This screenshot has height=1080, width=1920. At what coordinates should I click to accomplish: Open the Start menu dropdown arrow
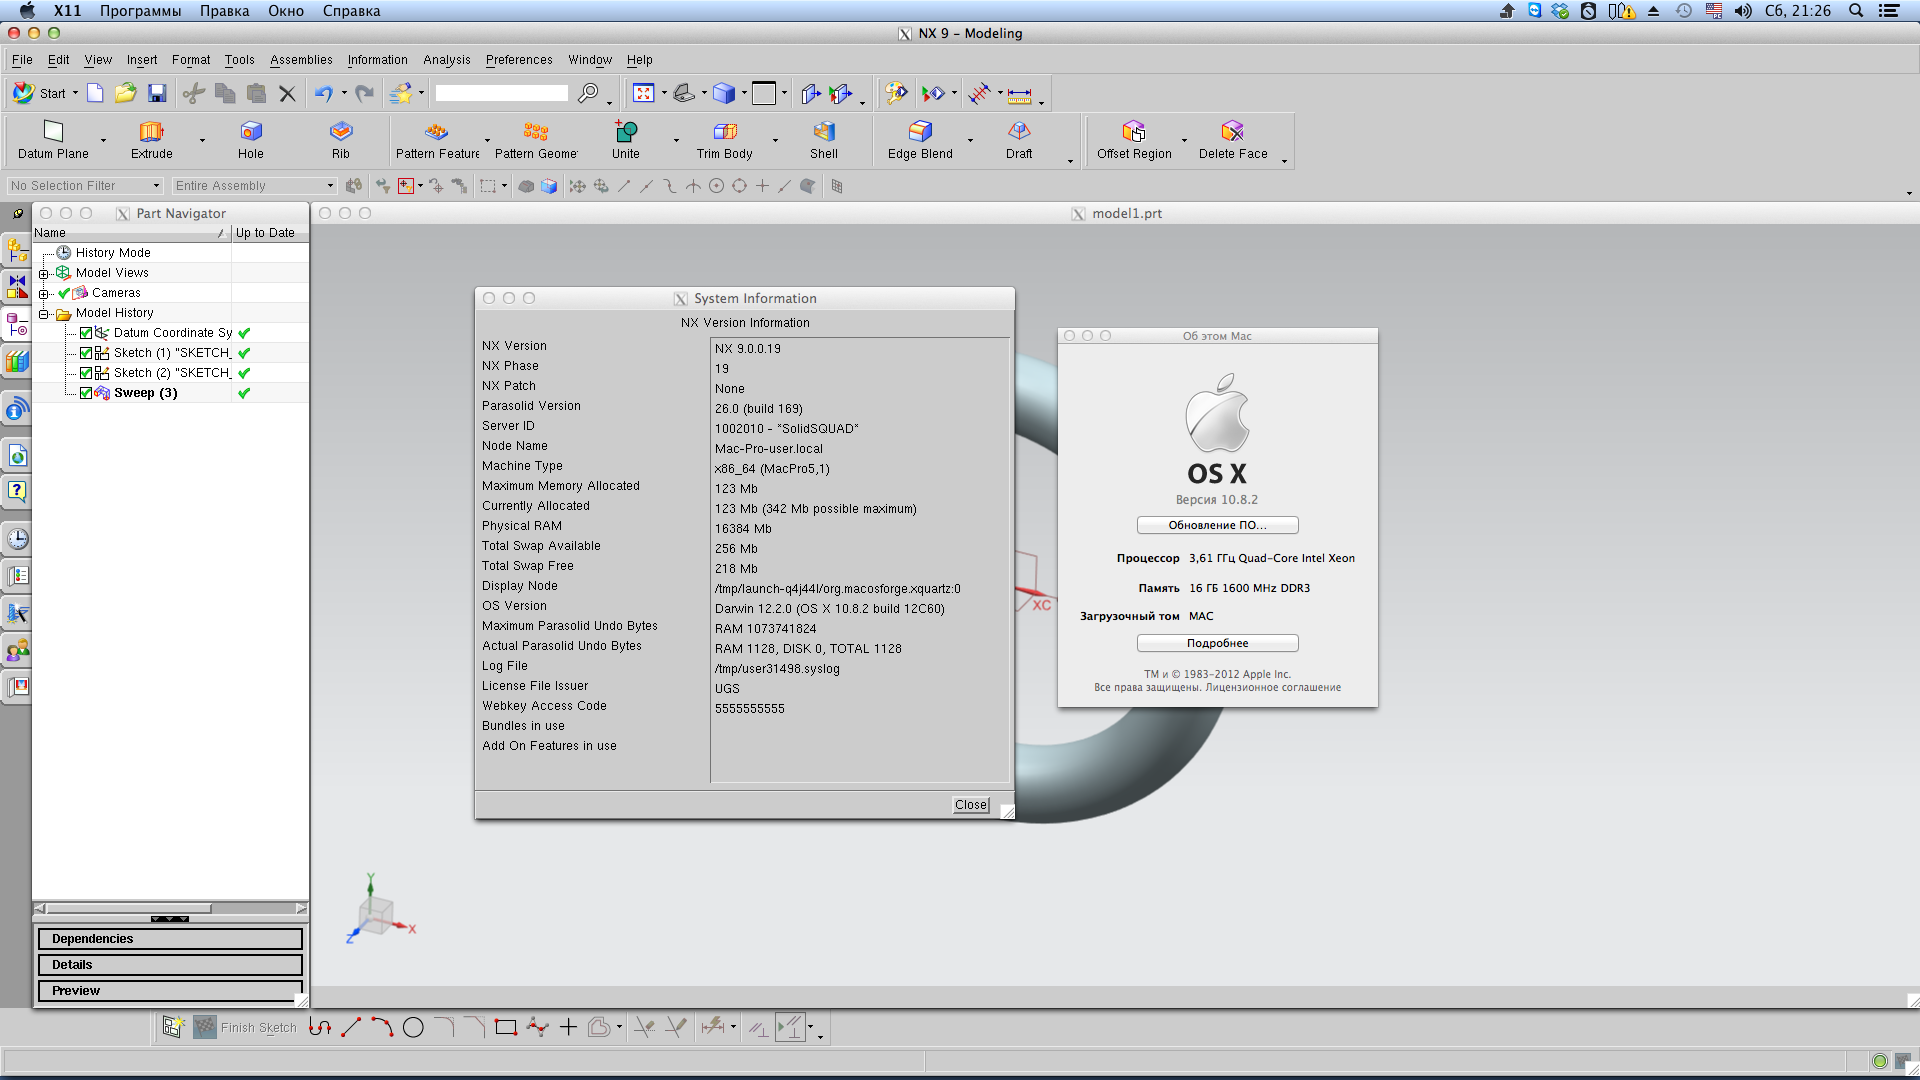pos(75,94)
